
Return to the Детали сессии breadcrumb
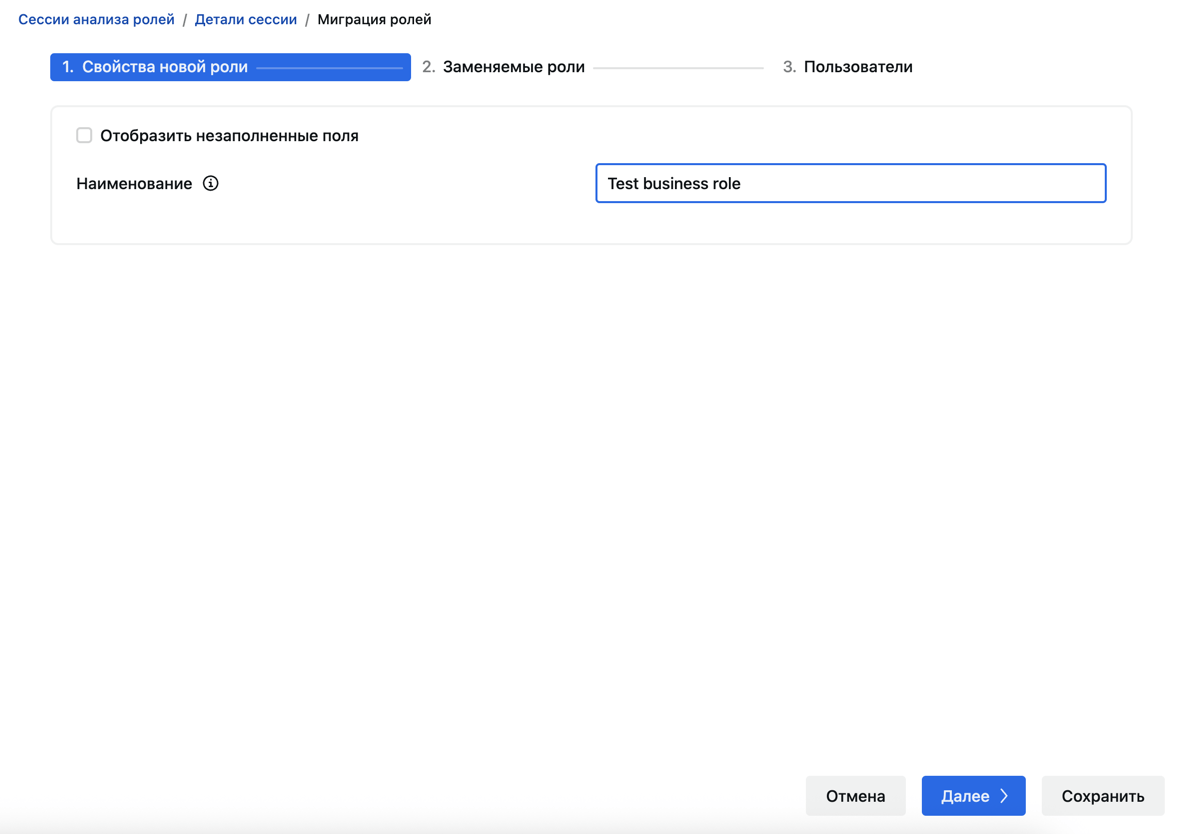pyautogui.click(x=246, y=20)
